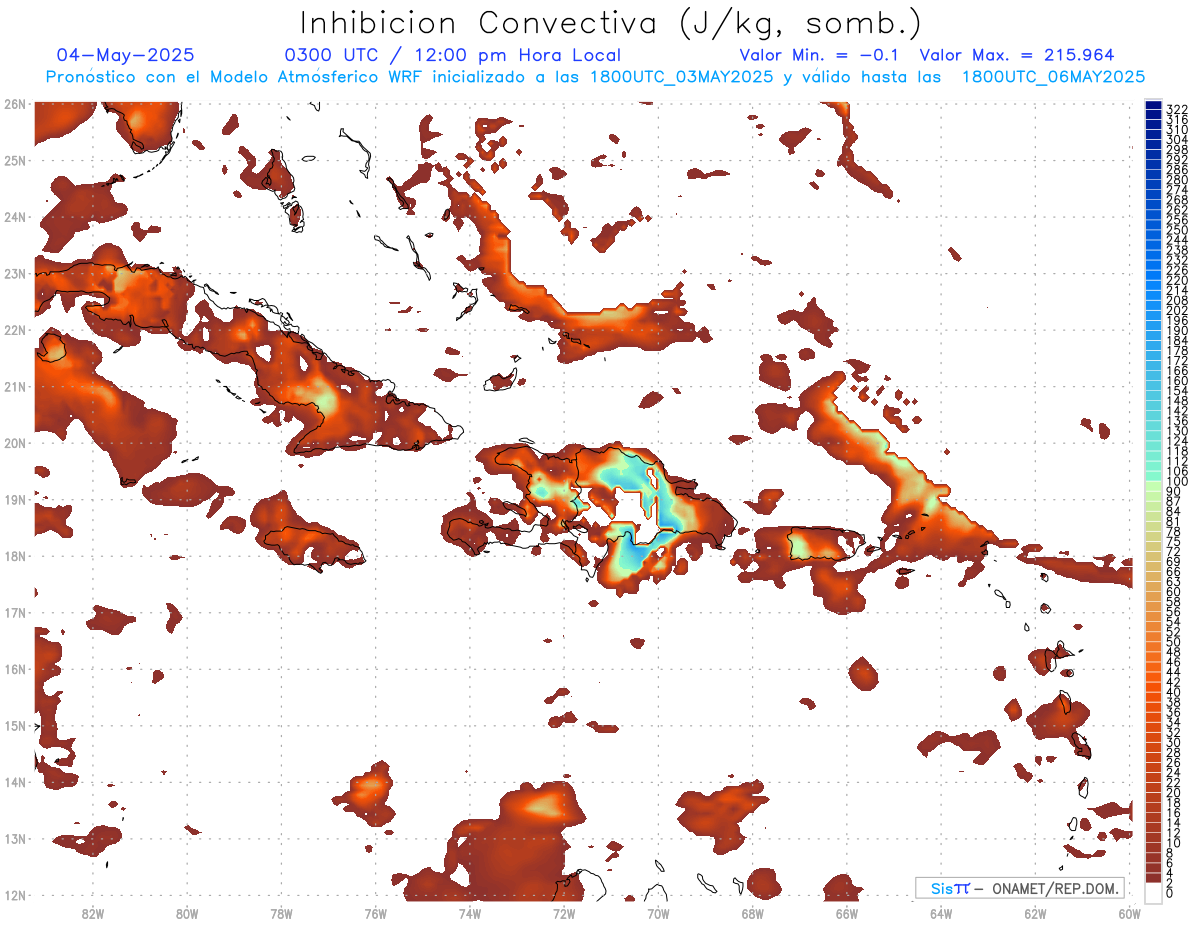The height and width of the screenshot is (927, 1200).
Task: Click the '80W' longitude label
Action: pyautogui.click(x=187, y=913)
